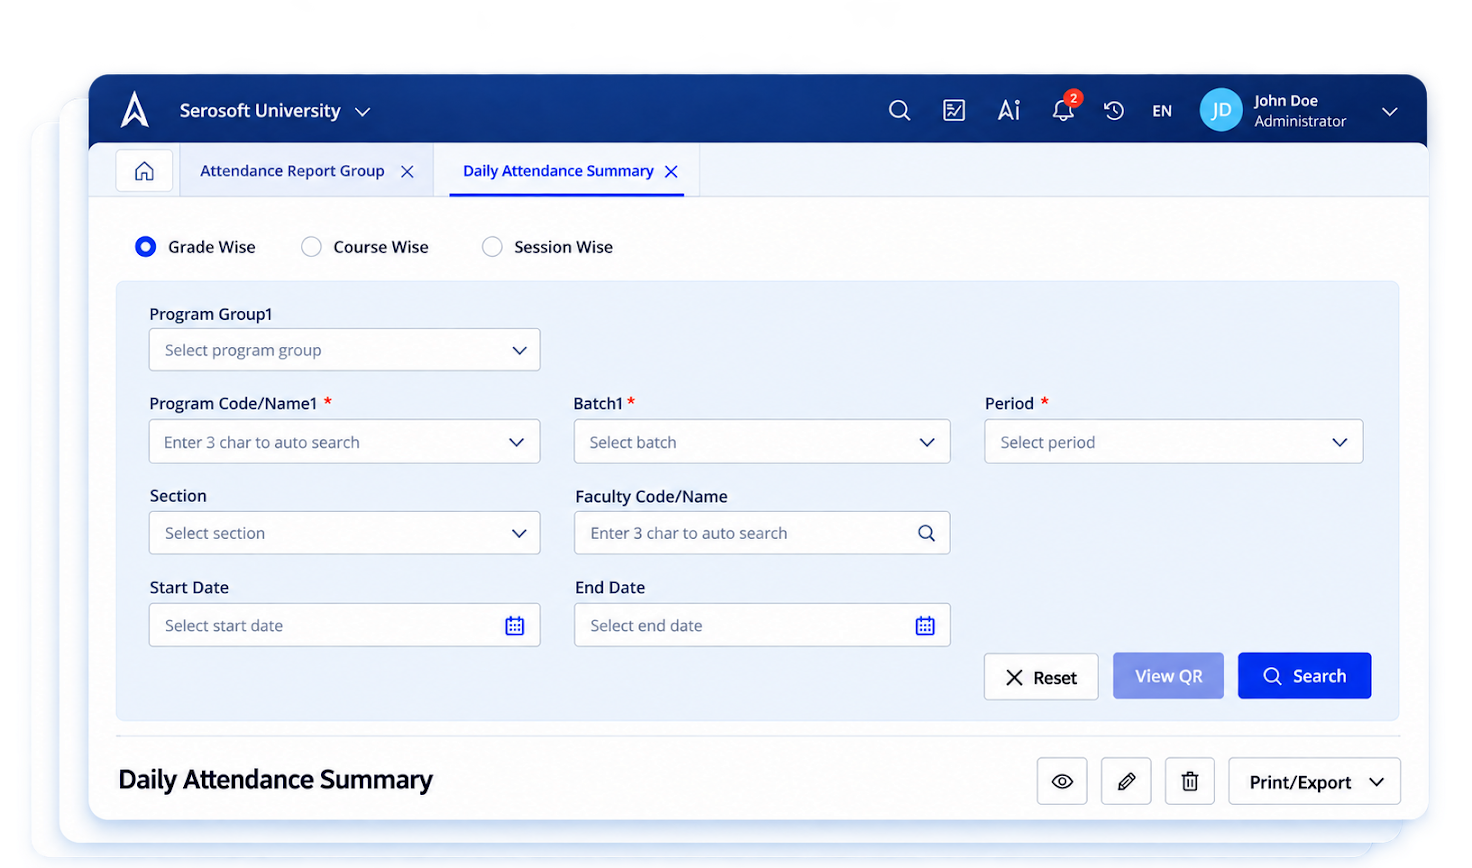Launch the AI assistant icon

[x=1009, y=110]
